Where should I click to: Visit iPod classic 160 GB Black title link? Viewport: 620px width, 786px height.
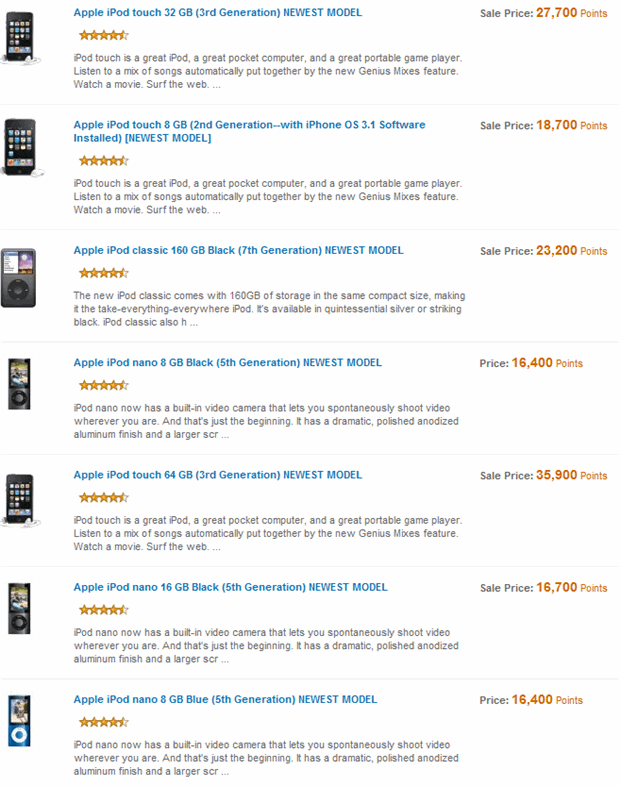(238, 250)
